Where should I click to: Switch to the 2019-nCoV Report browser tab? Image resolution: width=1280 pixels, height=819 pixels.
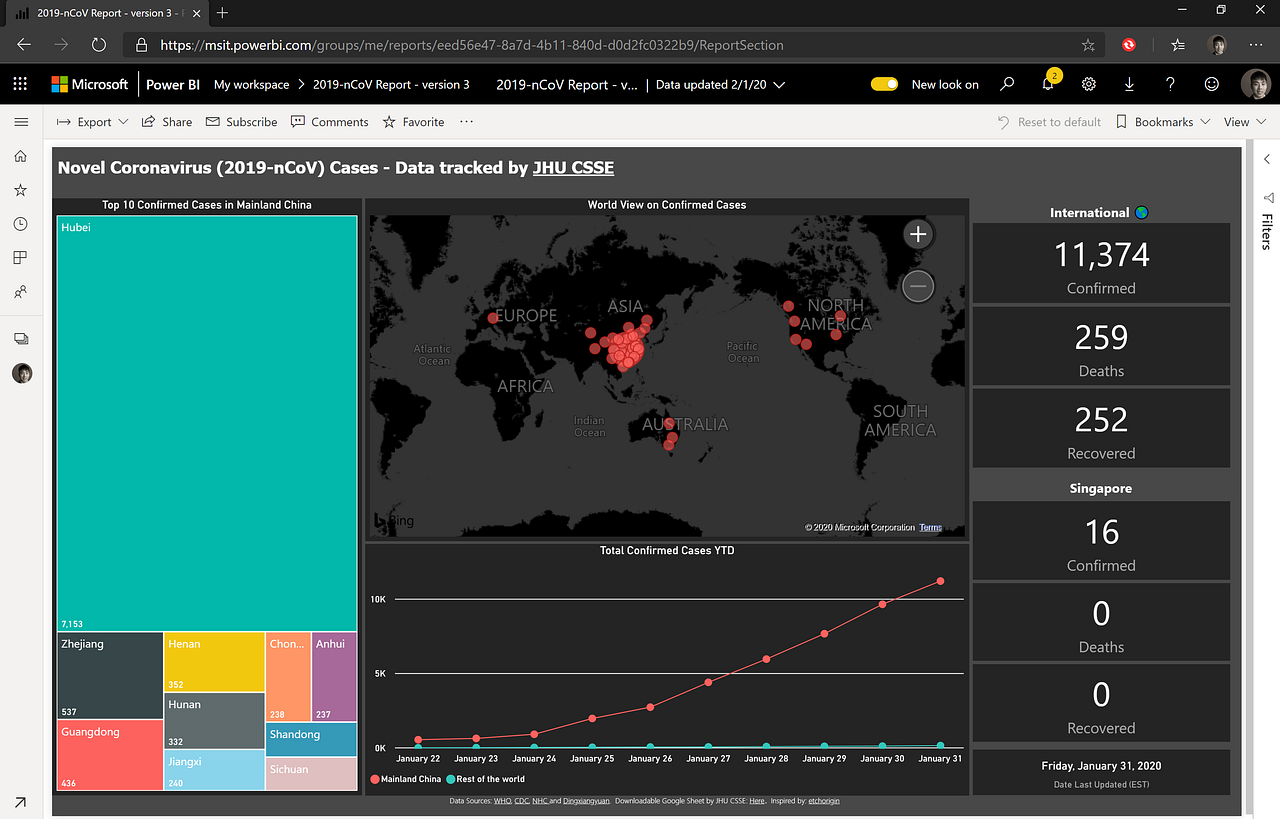[x=100, y=14]
